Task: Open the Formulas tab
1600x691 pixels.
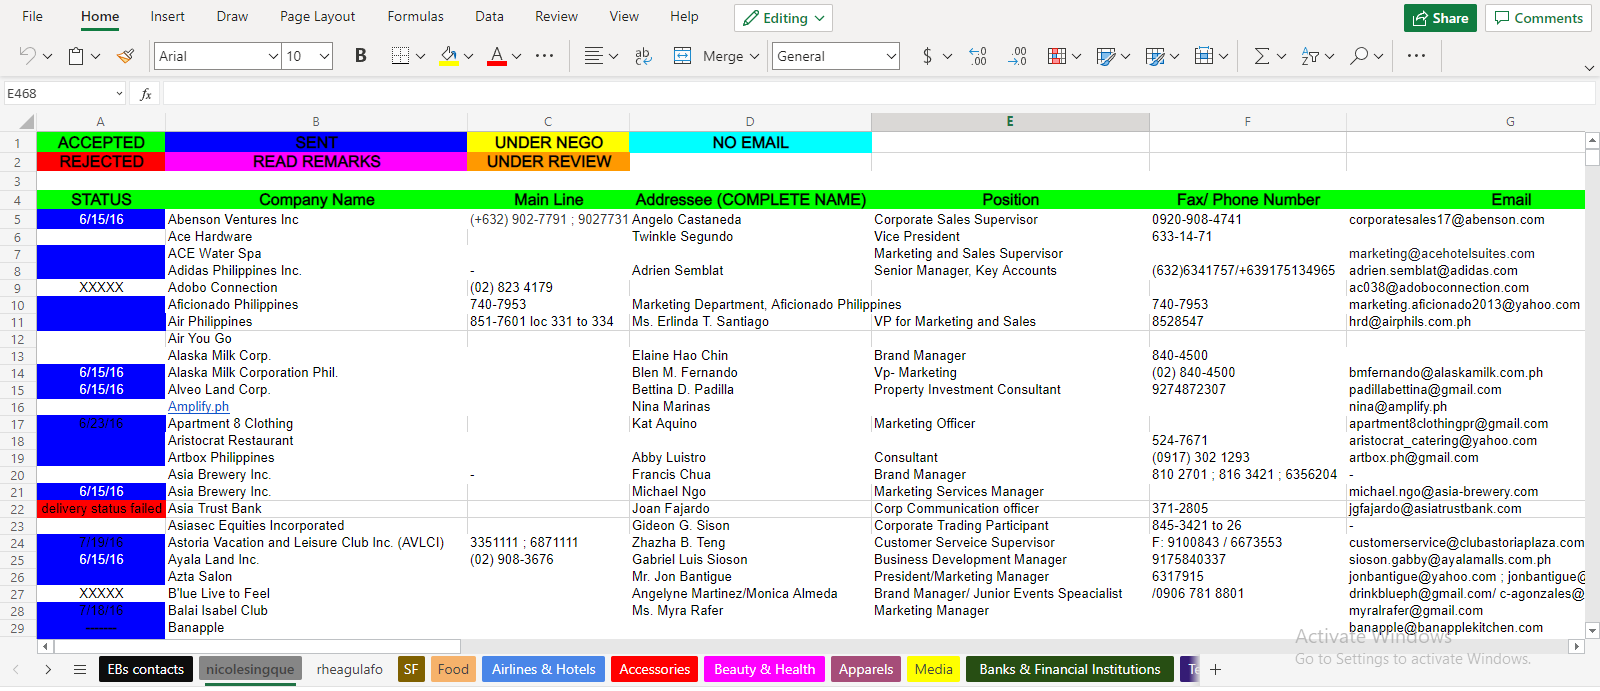Action: (415, 17)
